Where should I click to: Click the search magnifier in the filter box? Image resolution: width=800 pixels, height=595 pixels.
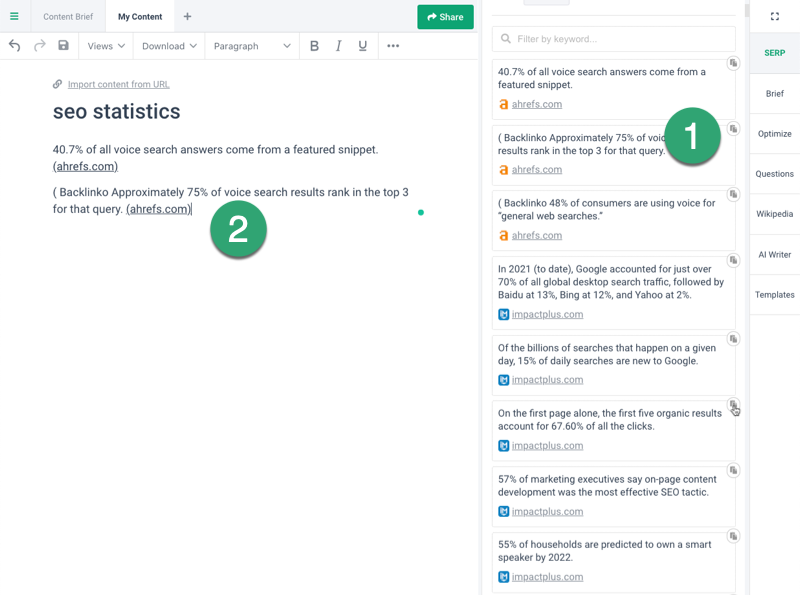pyautogui.click(x=506, y=39)
